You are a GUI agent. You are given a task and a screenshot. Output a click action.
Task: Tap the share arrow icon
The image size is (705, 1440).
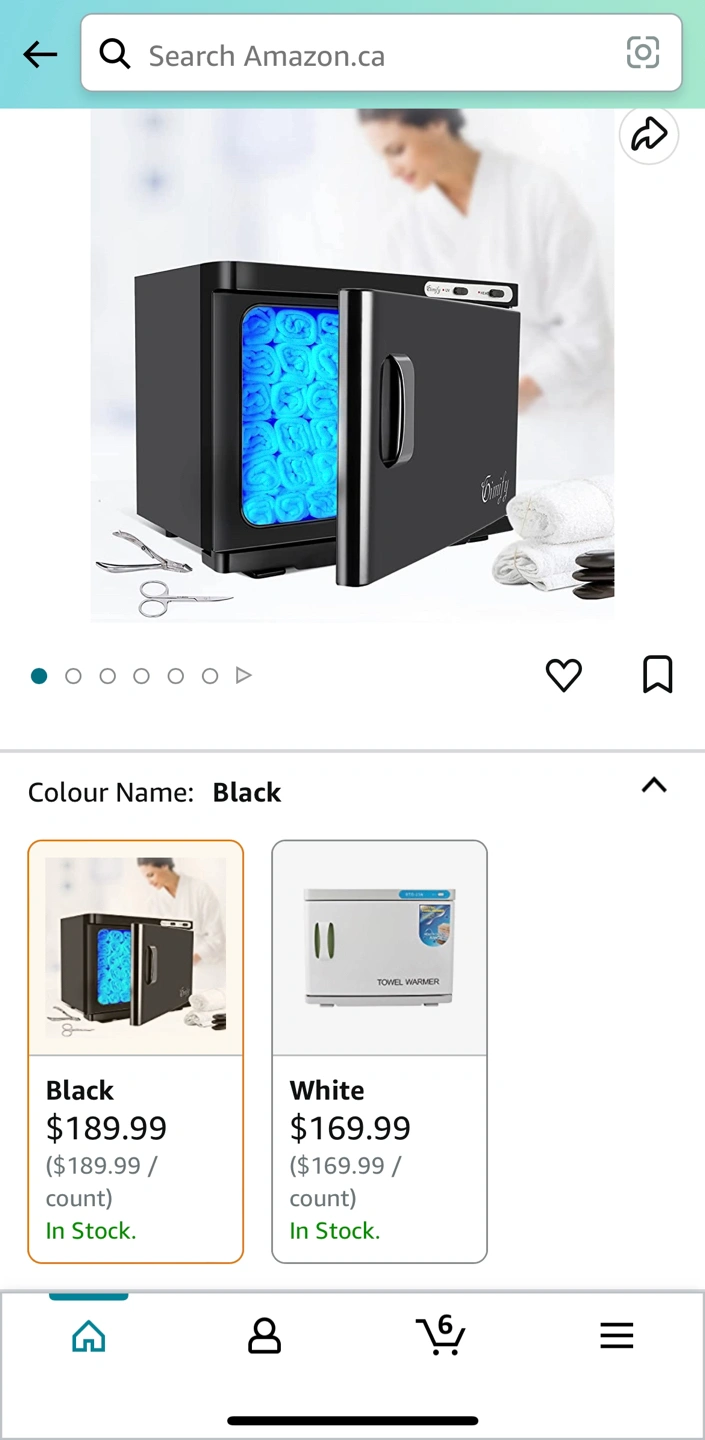click(x=649, y=134)
